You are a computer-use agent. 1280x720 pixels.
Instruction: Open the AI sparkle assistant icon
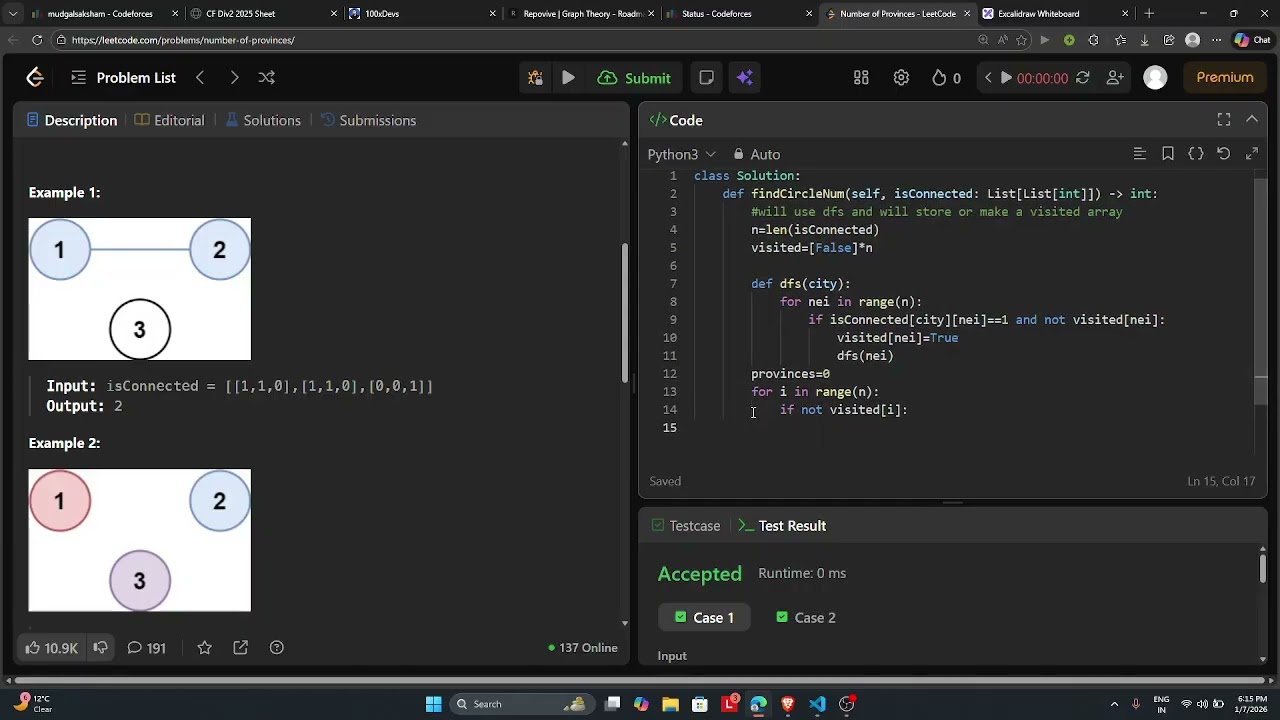click(x=744, y=78)
